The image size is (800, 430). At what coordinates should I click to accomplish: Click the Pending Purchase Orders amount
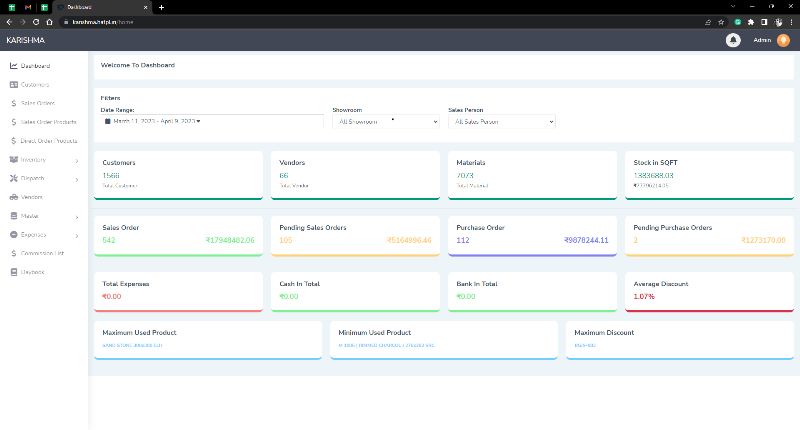click(763, 240)
